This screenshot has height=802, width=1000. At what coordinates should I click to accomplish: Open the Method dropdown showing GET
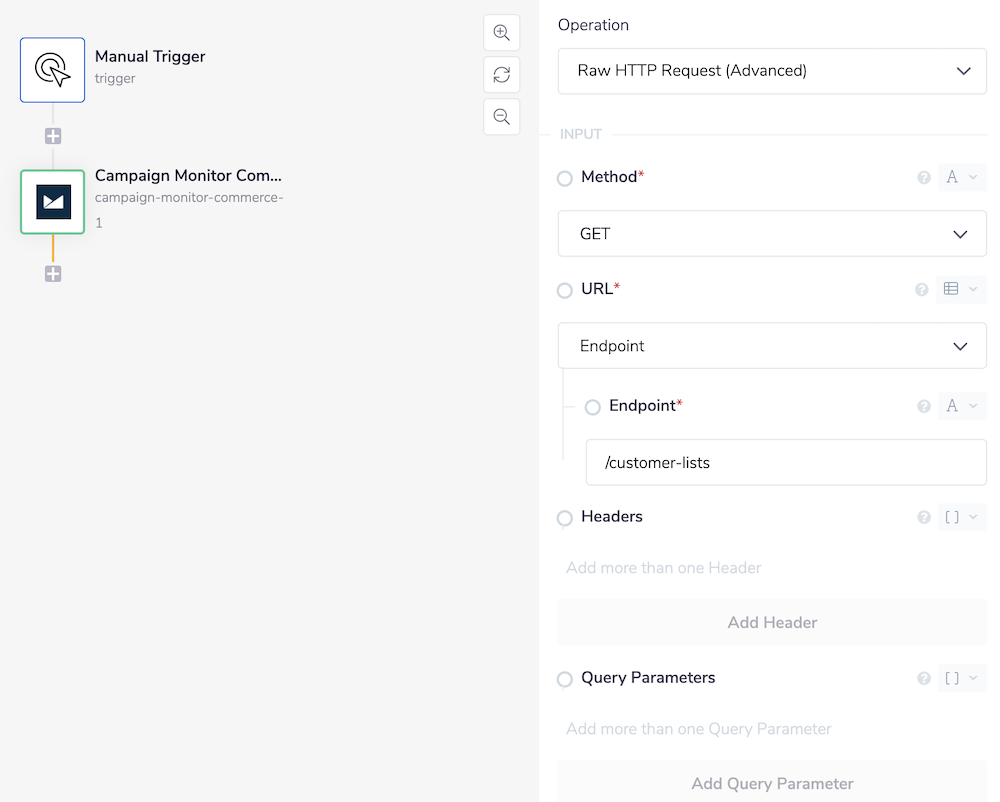click(x=772, y=233)
